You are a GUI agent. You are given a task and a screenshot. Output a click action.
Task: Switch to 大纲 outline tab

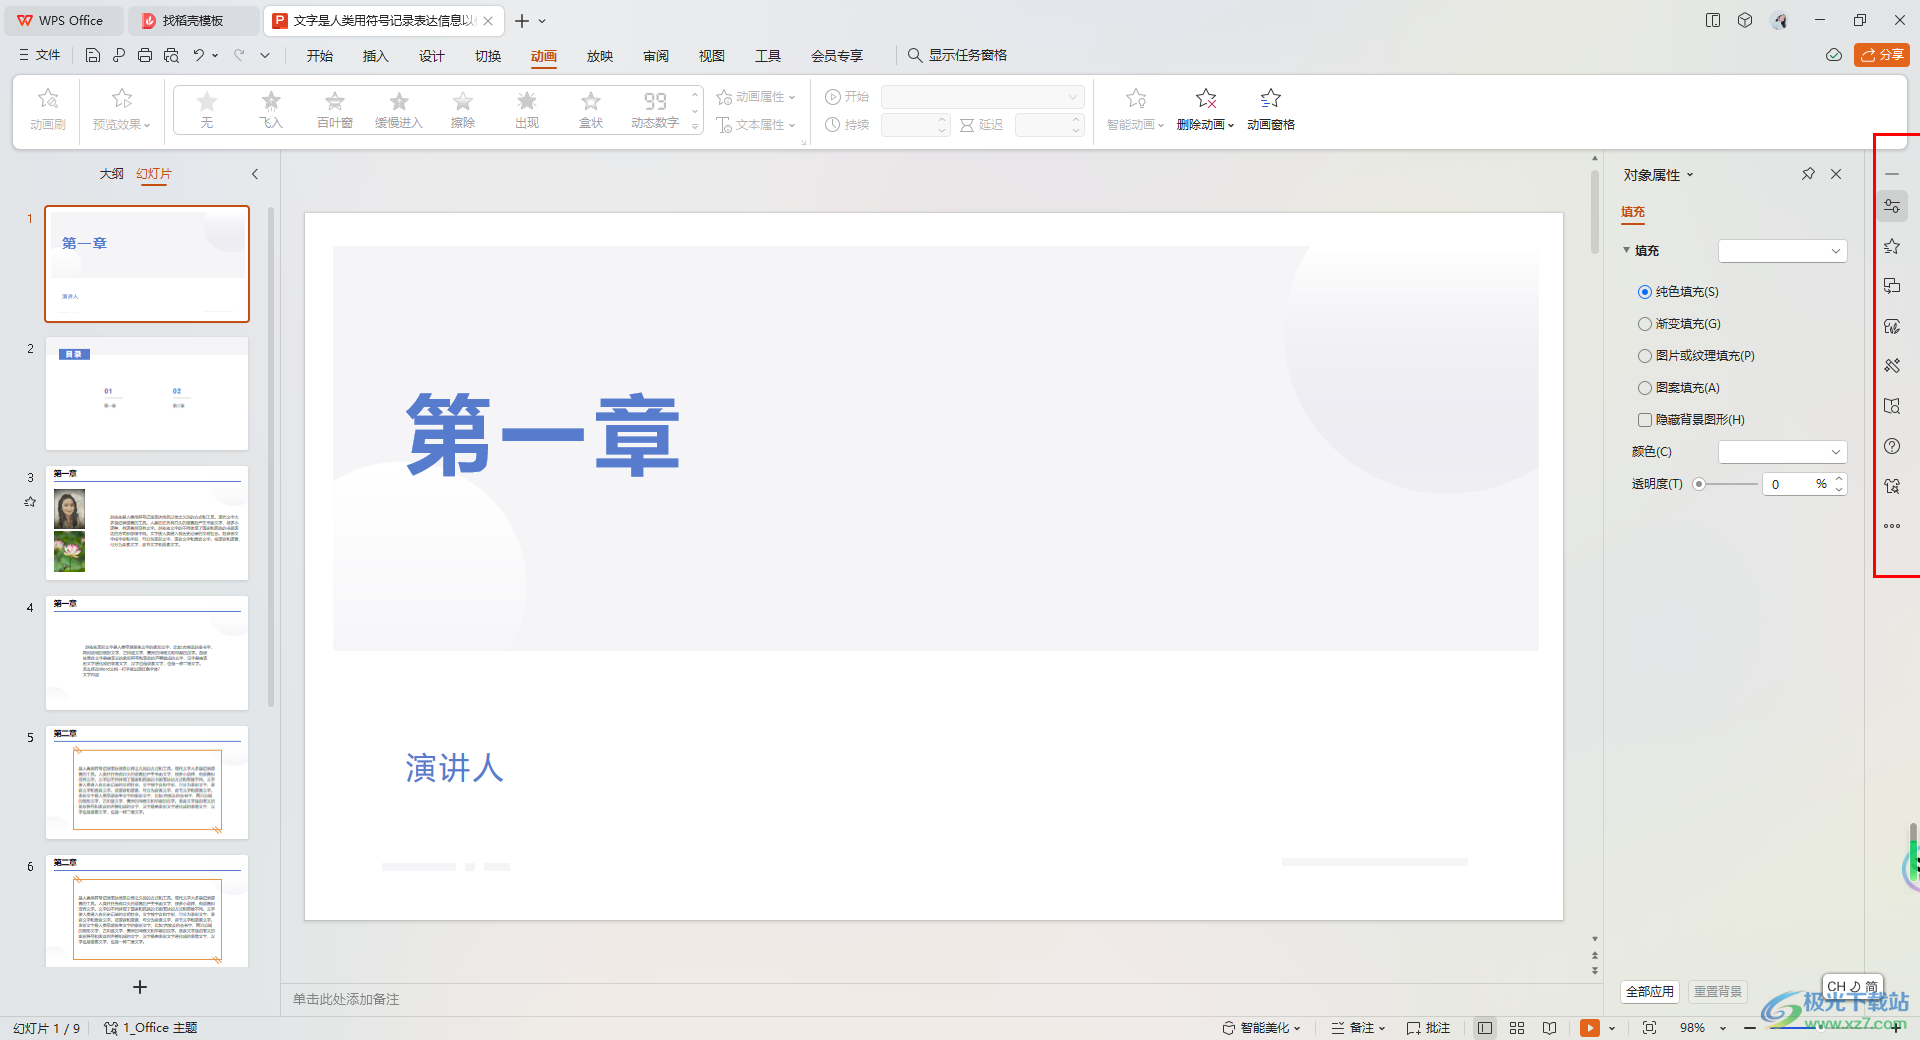pos(112,174)
